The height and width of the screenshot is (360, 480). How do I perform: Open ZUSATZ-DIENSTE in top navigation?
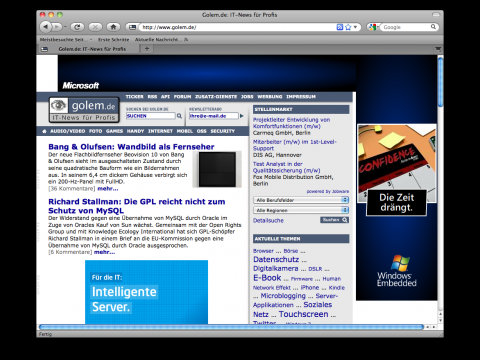216,97
